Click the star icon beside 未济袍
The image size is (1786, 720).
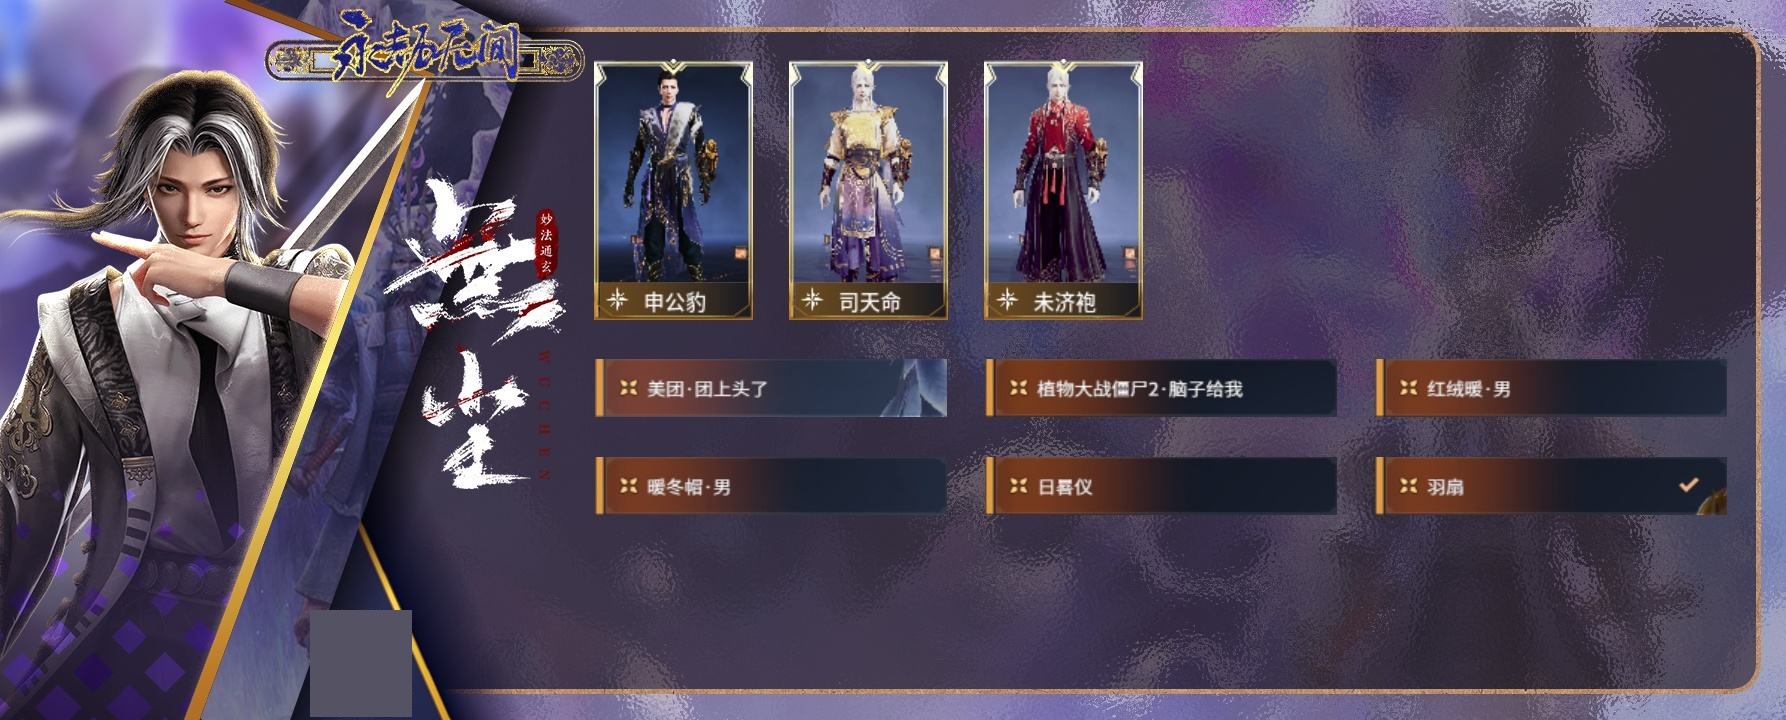[1007, 300]
